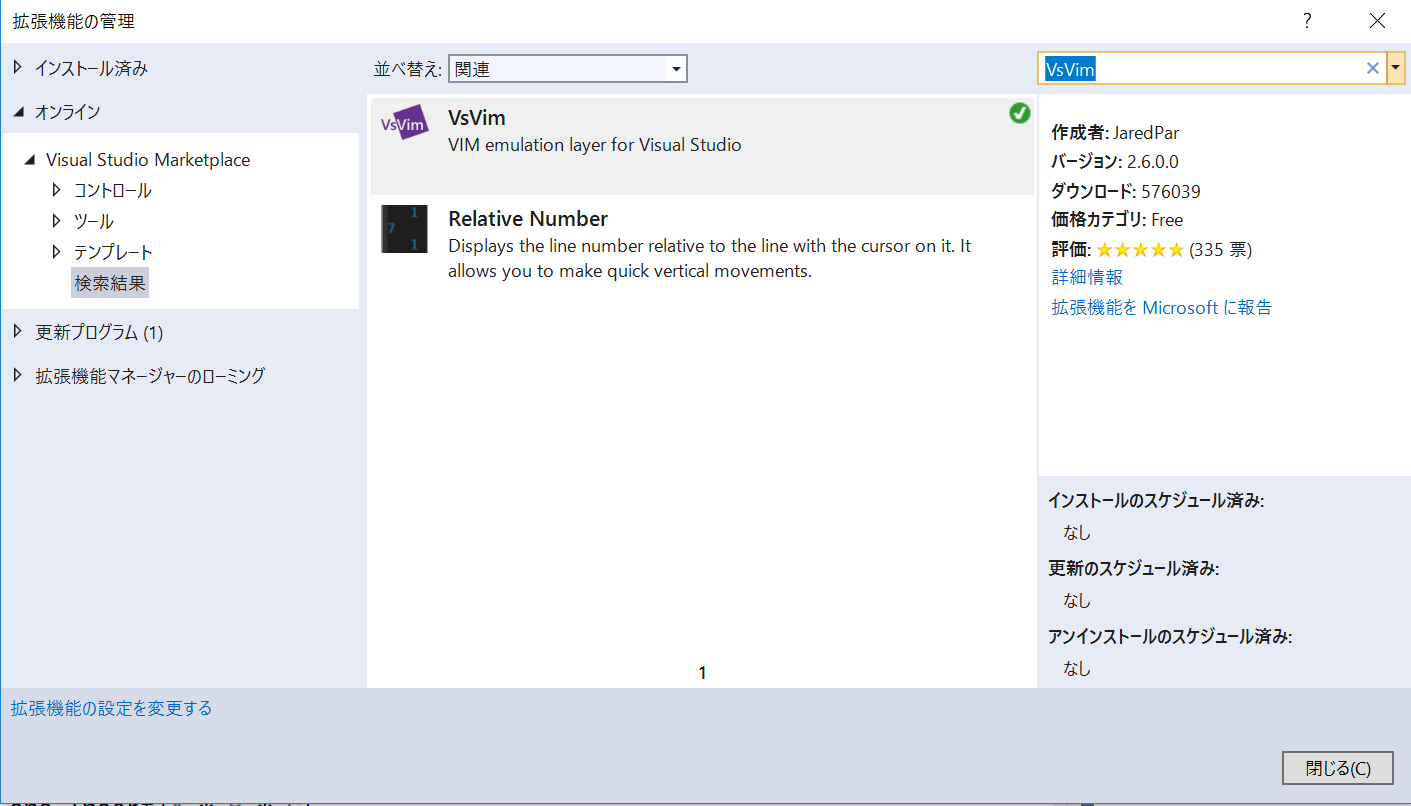Open the 関連 sort order dropdown
The height and width of the screenshot is (806, 1411).
coord(678,68)
